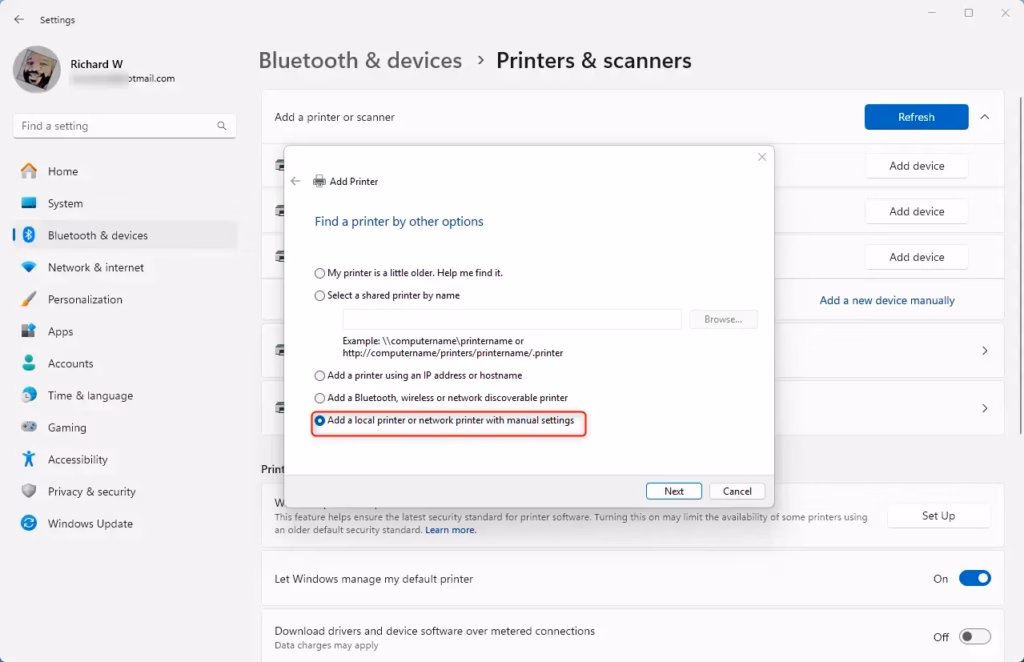Click the Apps icon in sidebar

(29, 331)
